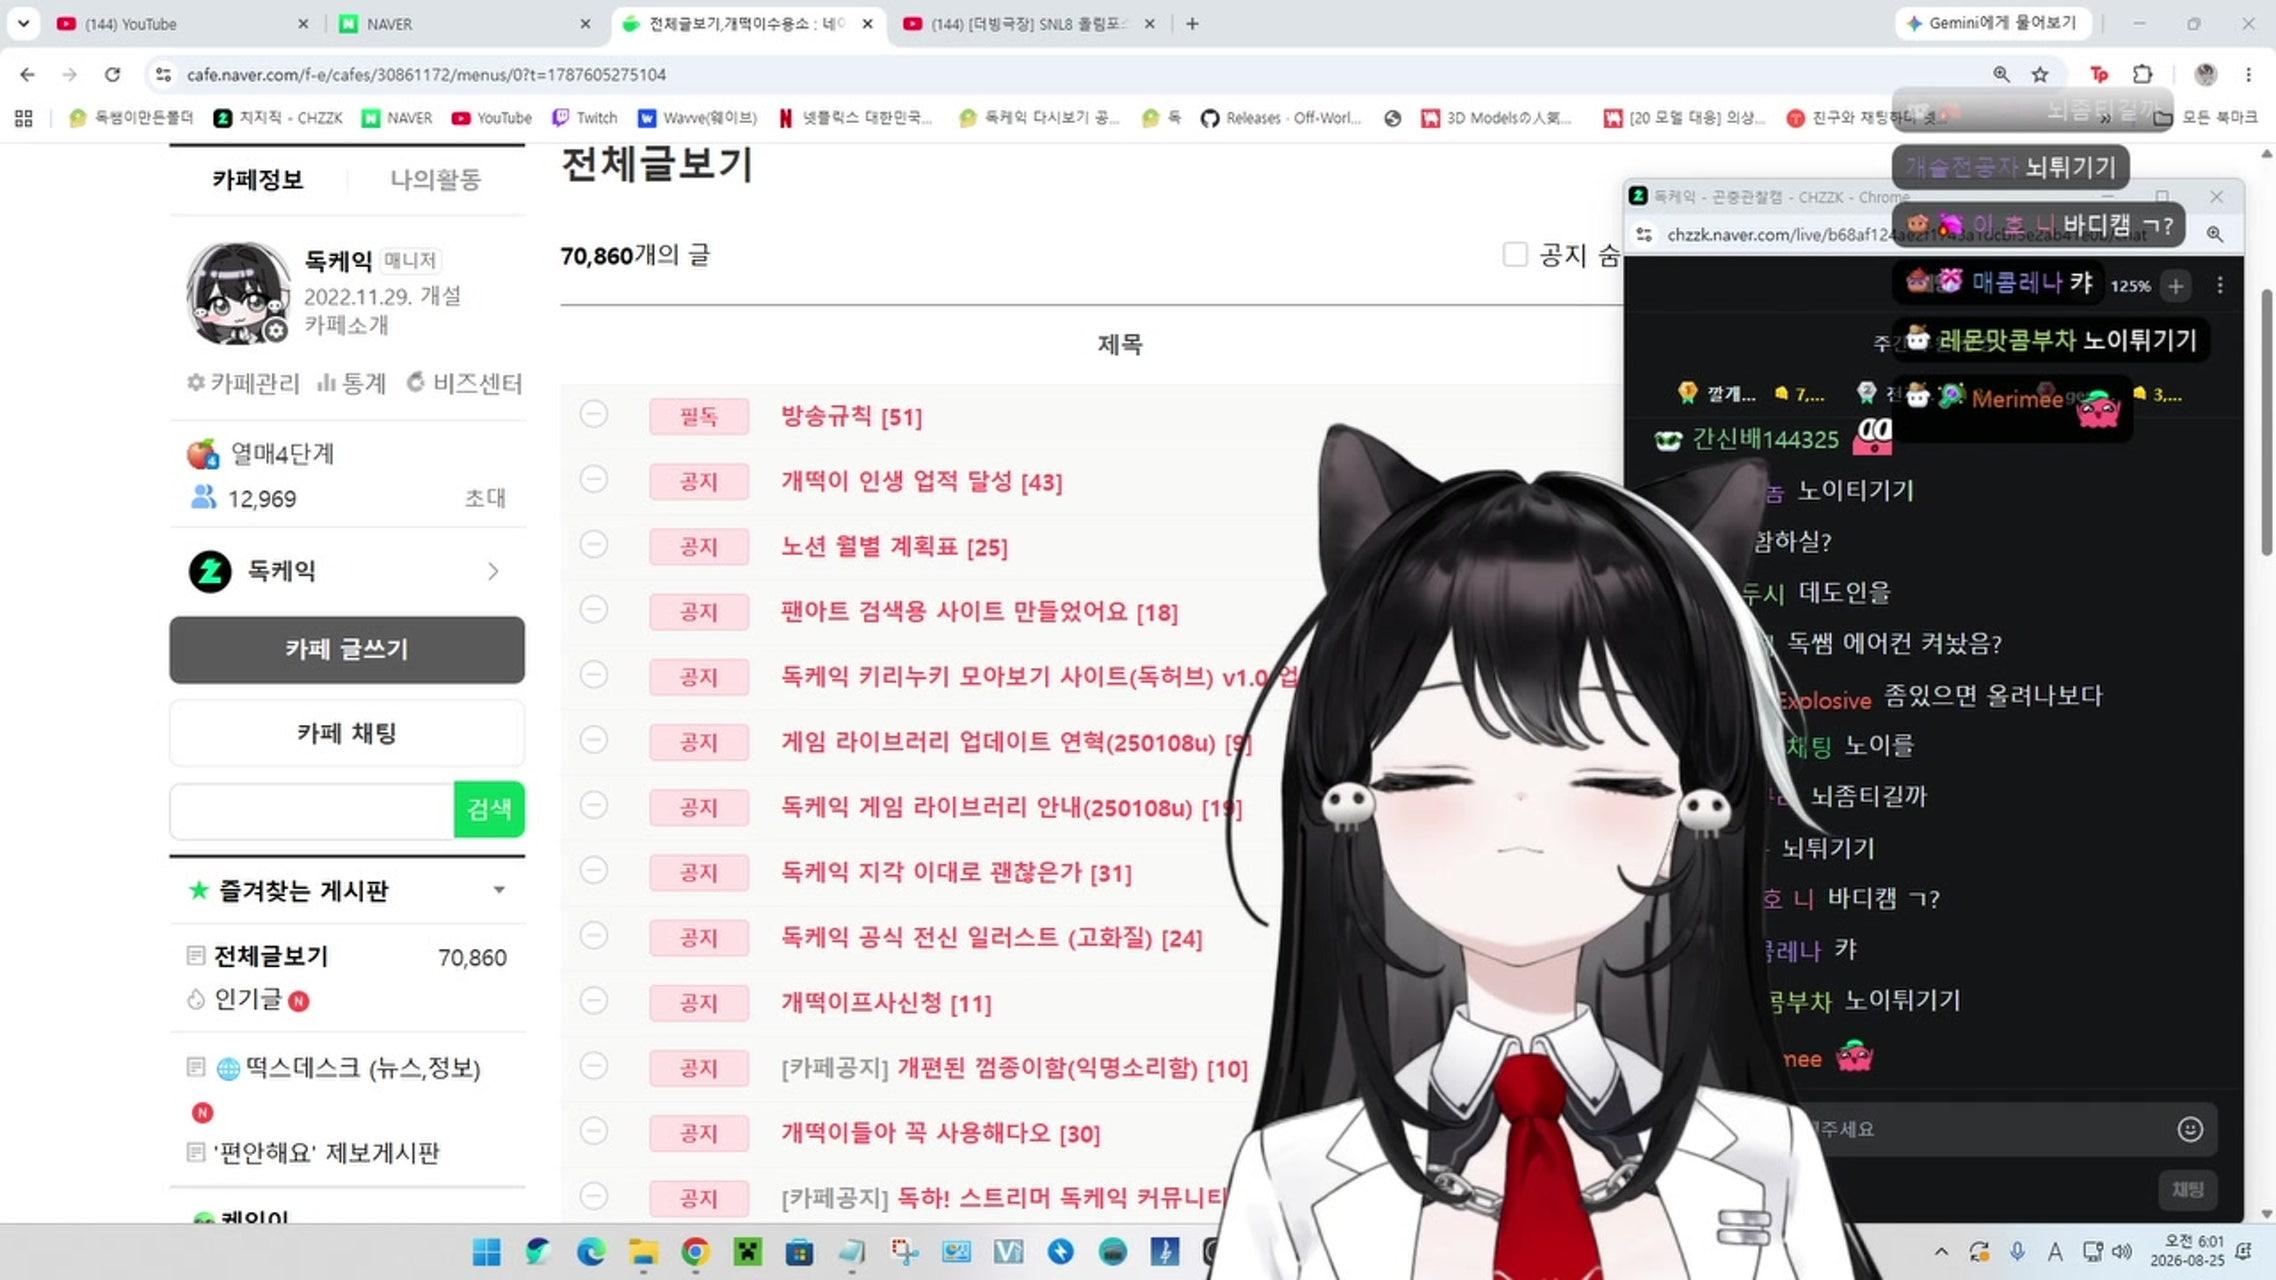Click the 카페 글쓰기 button
The width and height of the screenshot is (2276, 1280).
click(x=347, y=650)
